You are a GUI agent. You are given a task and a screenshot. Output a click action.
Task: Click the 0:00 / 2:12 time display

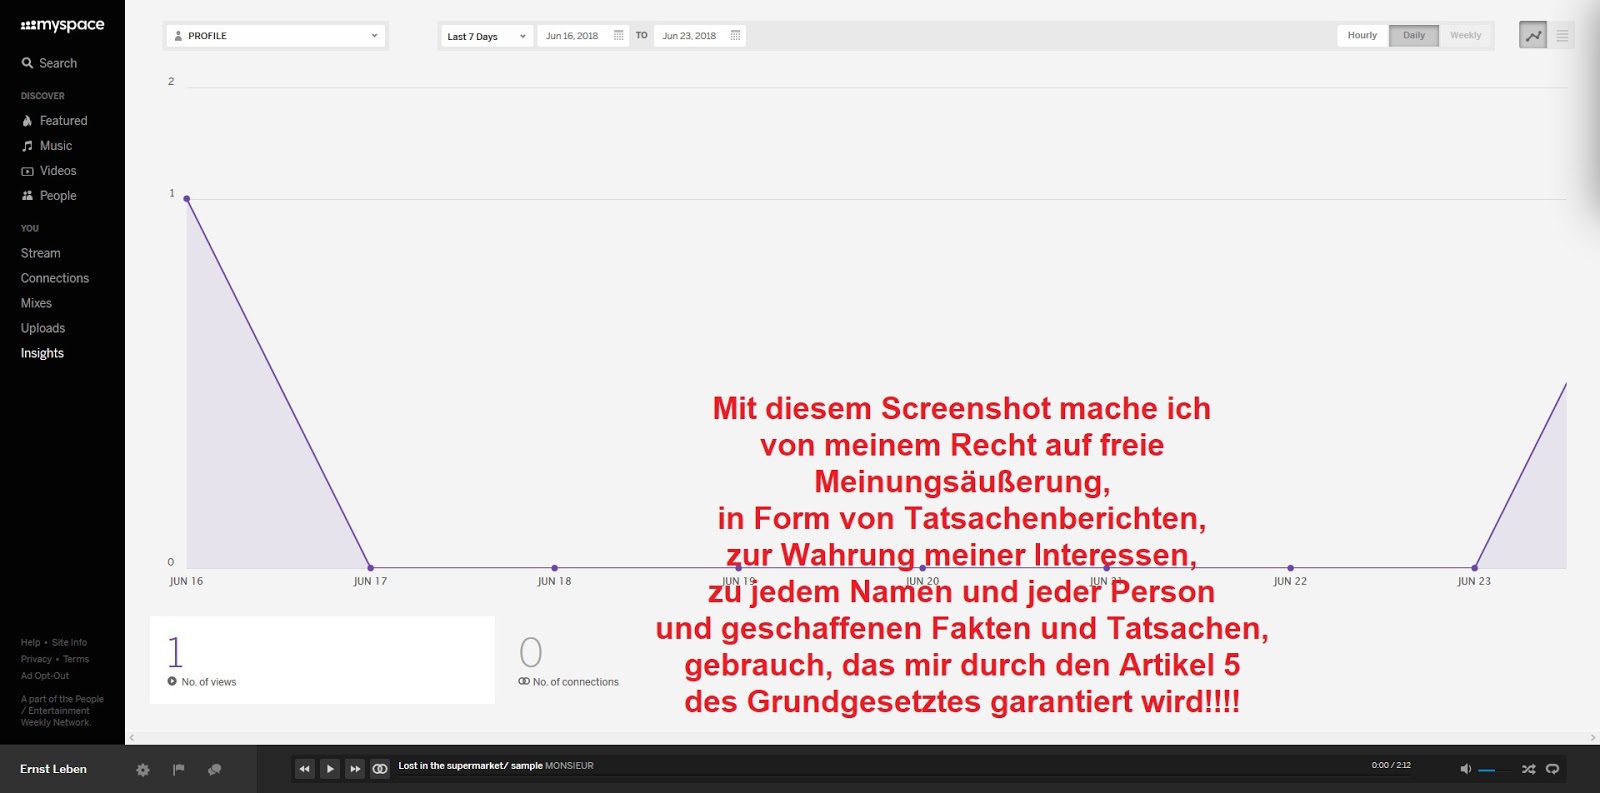coord(1391,765)
